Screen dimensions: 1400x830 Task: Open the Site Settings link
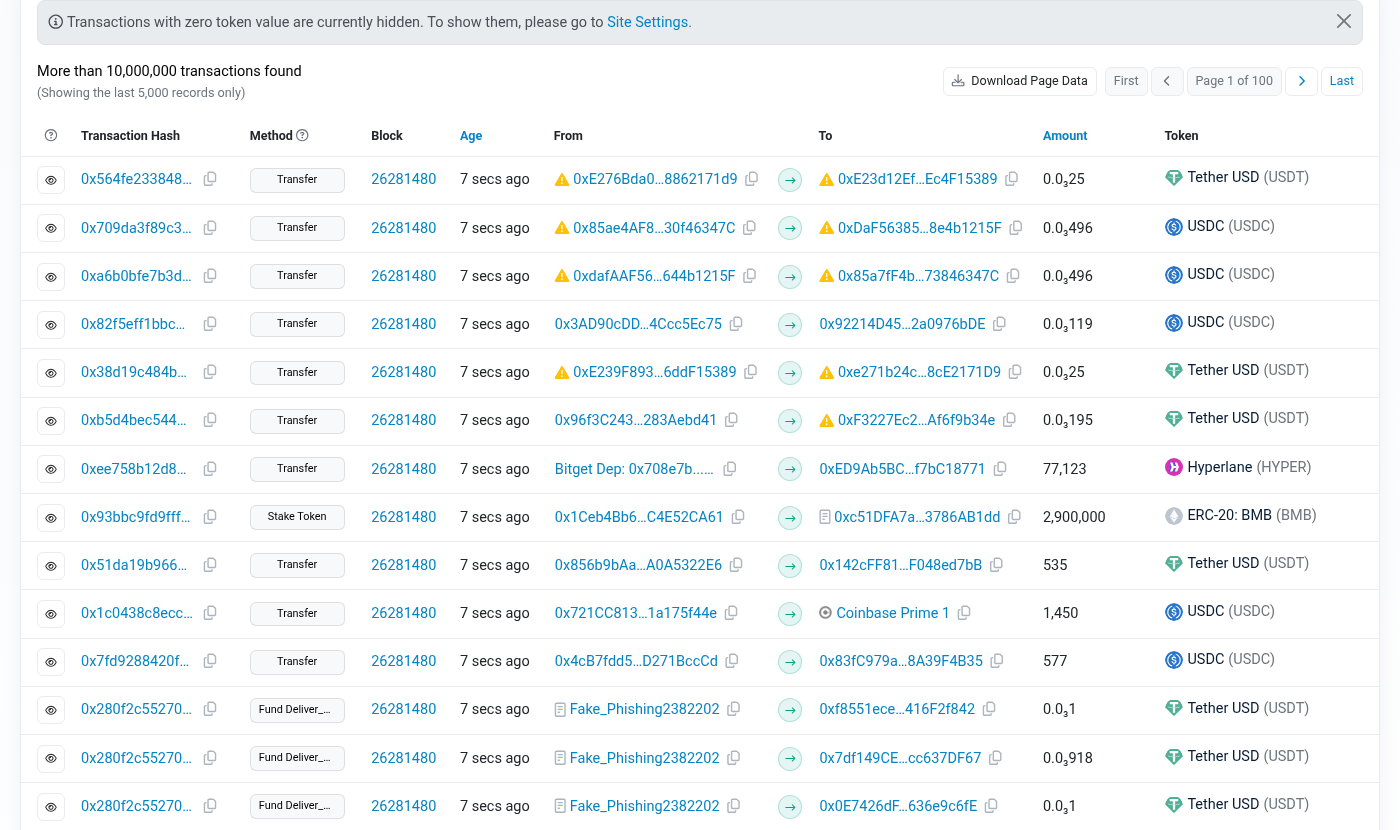(x=649, y=22)
